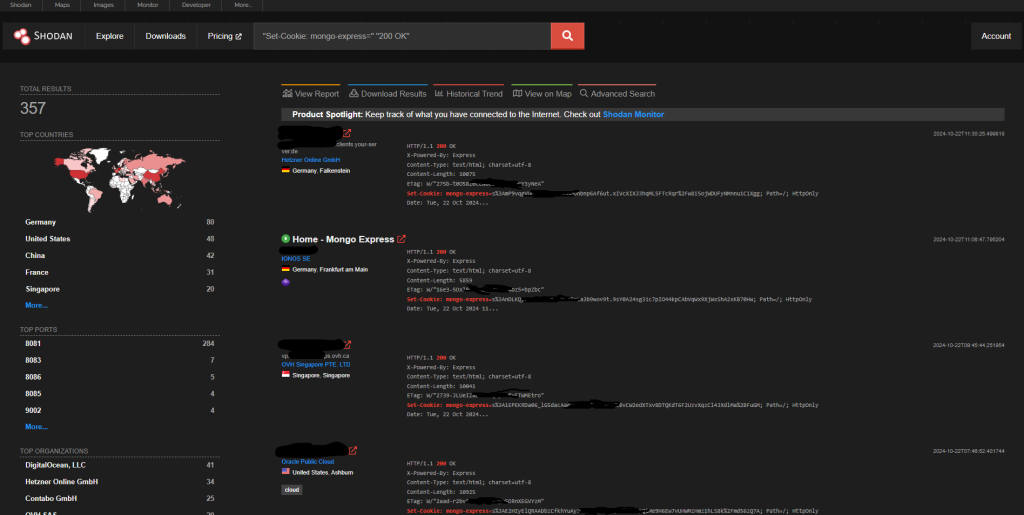Click the world map of top countries
Screen dimensions: 1024x515
point(120,178)
